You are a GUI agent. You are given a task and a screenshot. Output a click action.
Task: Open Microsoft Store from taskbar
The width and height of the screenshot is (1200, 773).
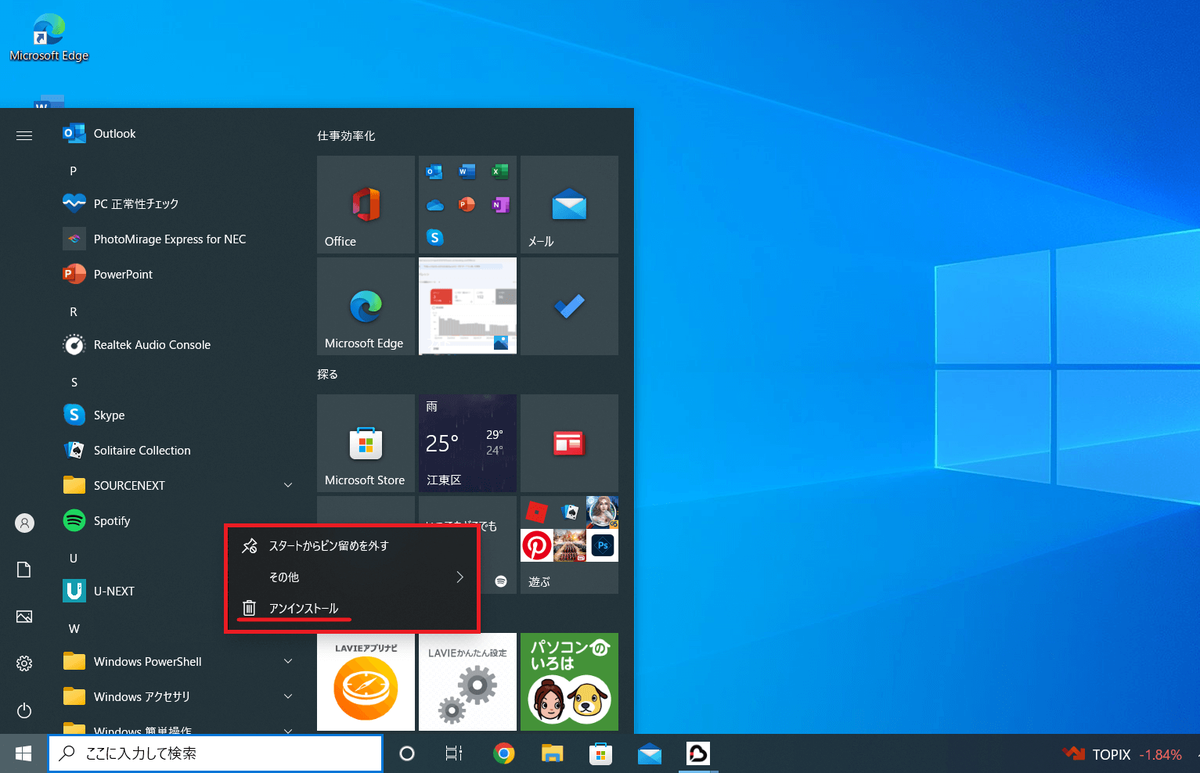point(601,753)
